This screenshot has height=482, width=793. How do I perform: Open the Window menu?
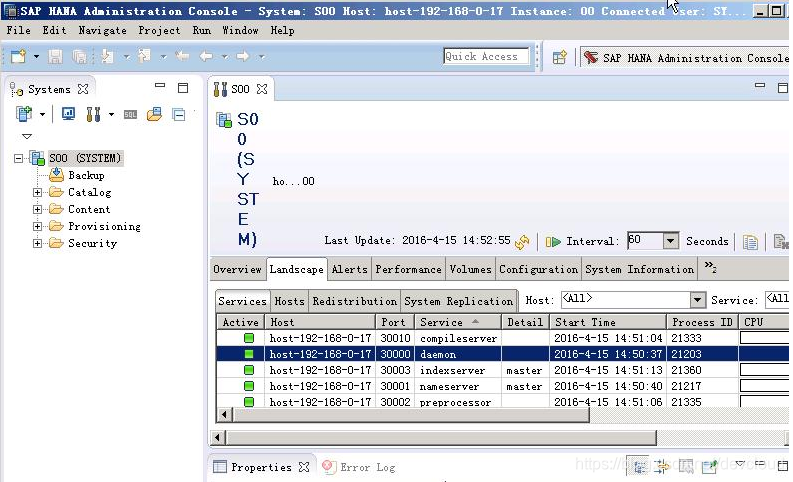tap(240, 30)
